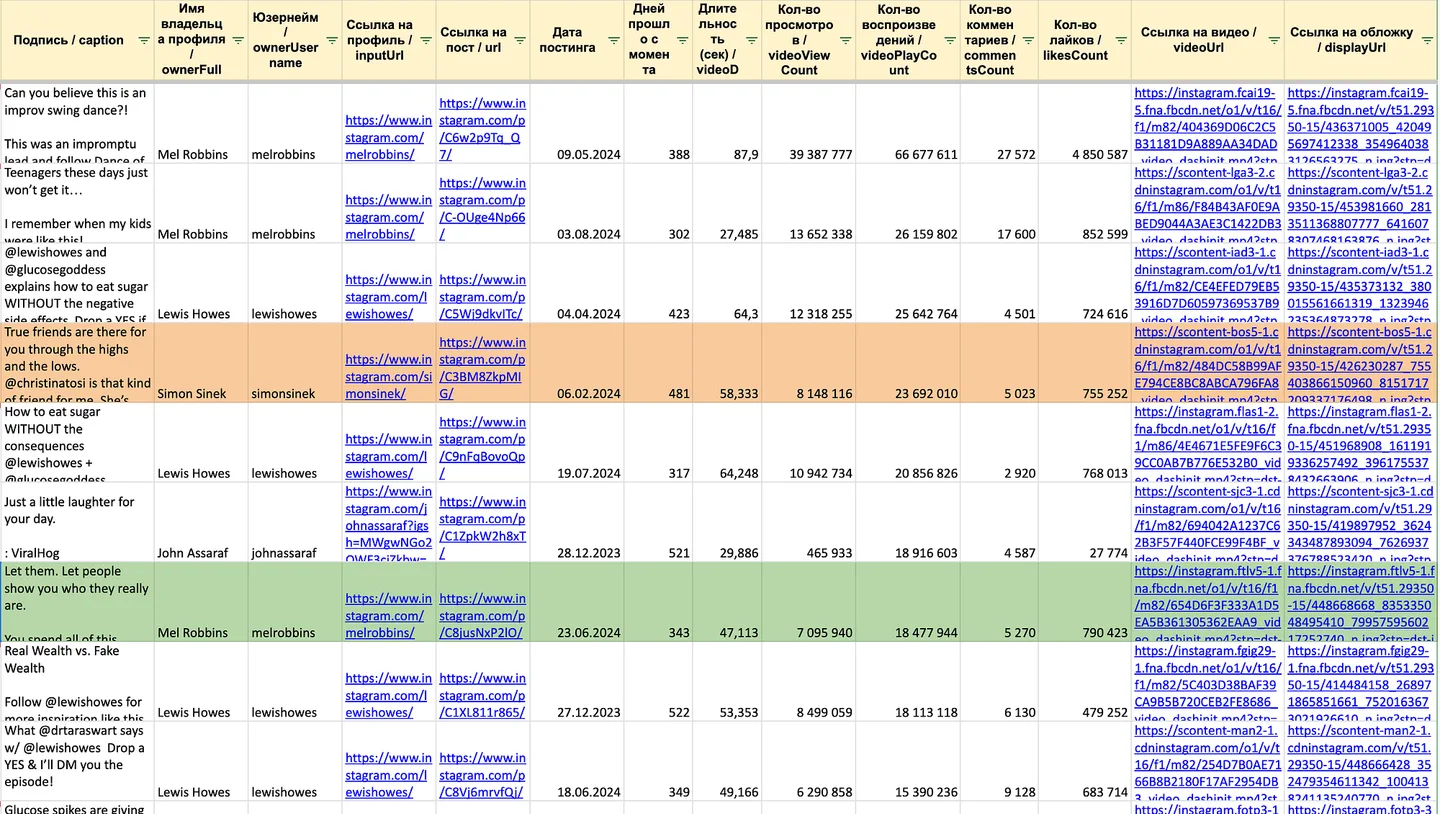
Task: Open filter for Имя владельца профиля column
Action: pos(238,41)
